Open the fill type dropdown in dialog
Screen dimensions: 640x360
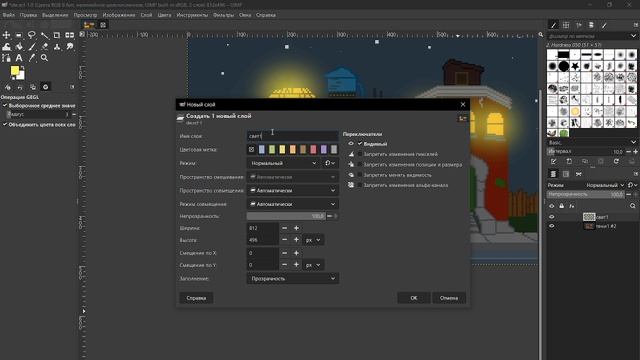[x=293, y=278]
